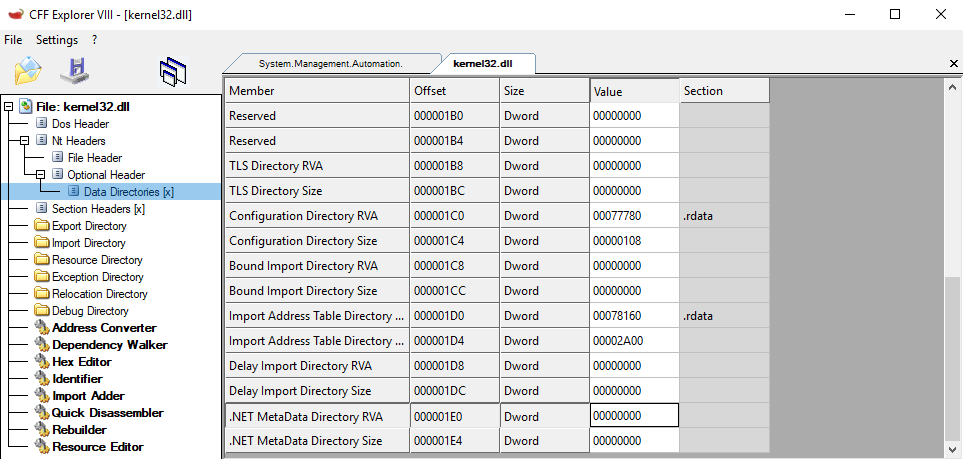This screenshot has width=963, height=459.
Task: Open Section Headers [x] tree node
Action: 98,209
